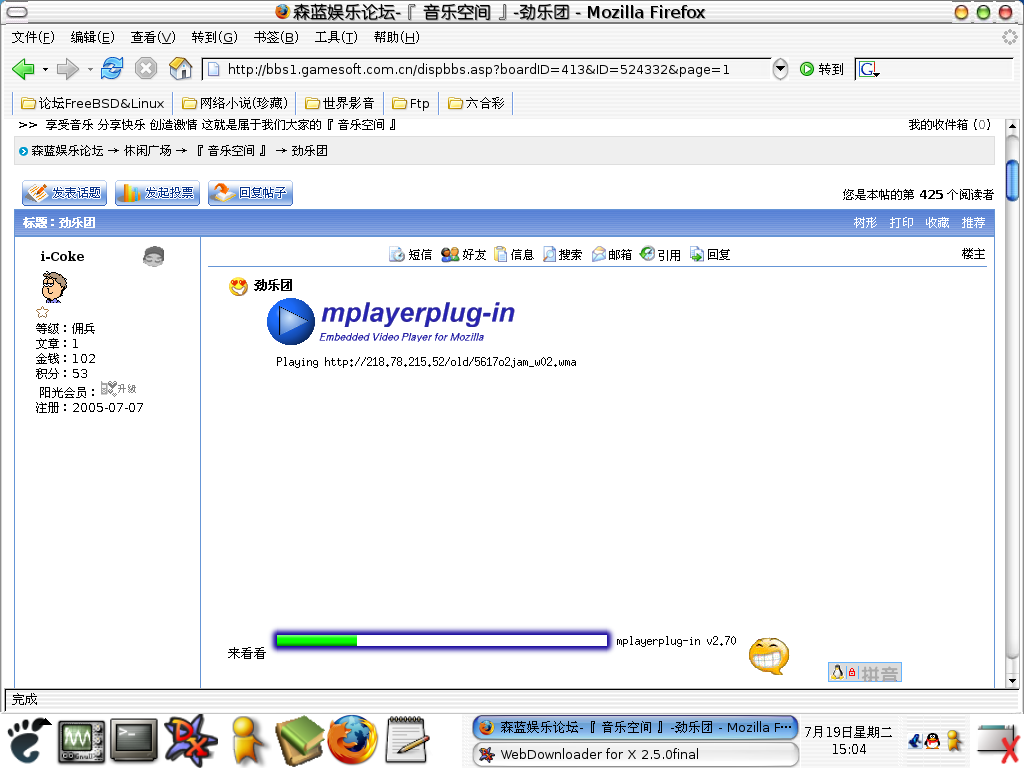Click the 发表话题 new topic button
This screenshot has height=768, width=1024.
[65, 193]
